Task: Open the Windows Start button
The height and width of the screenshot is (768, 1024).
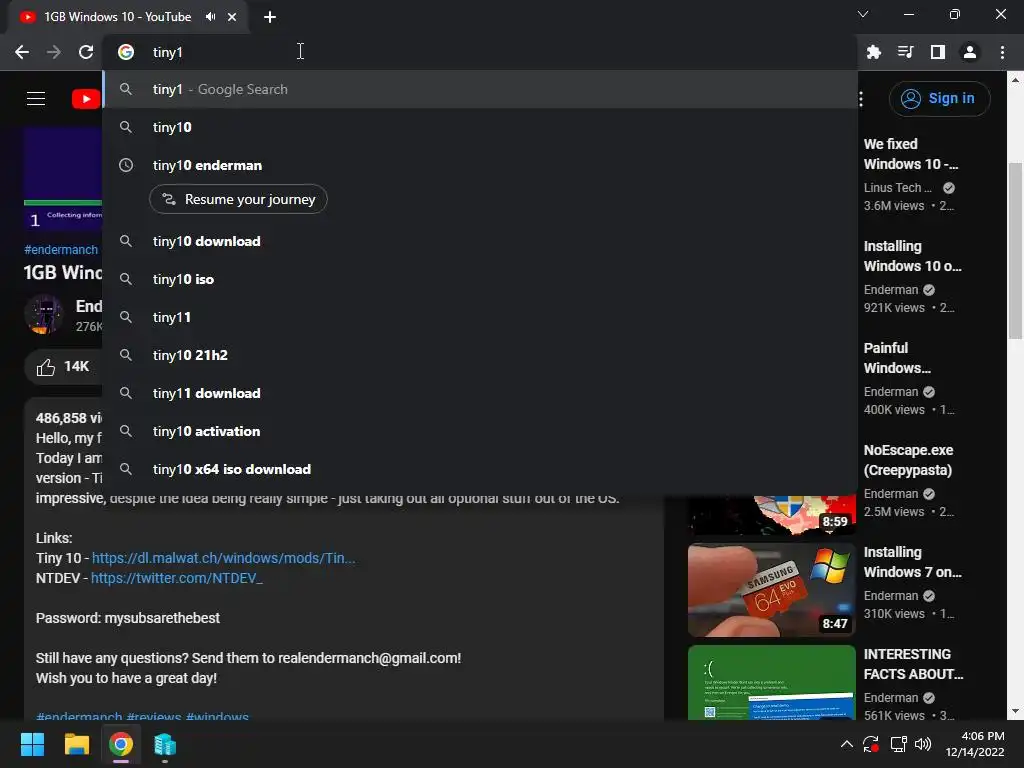Action: (32, 744)
